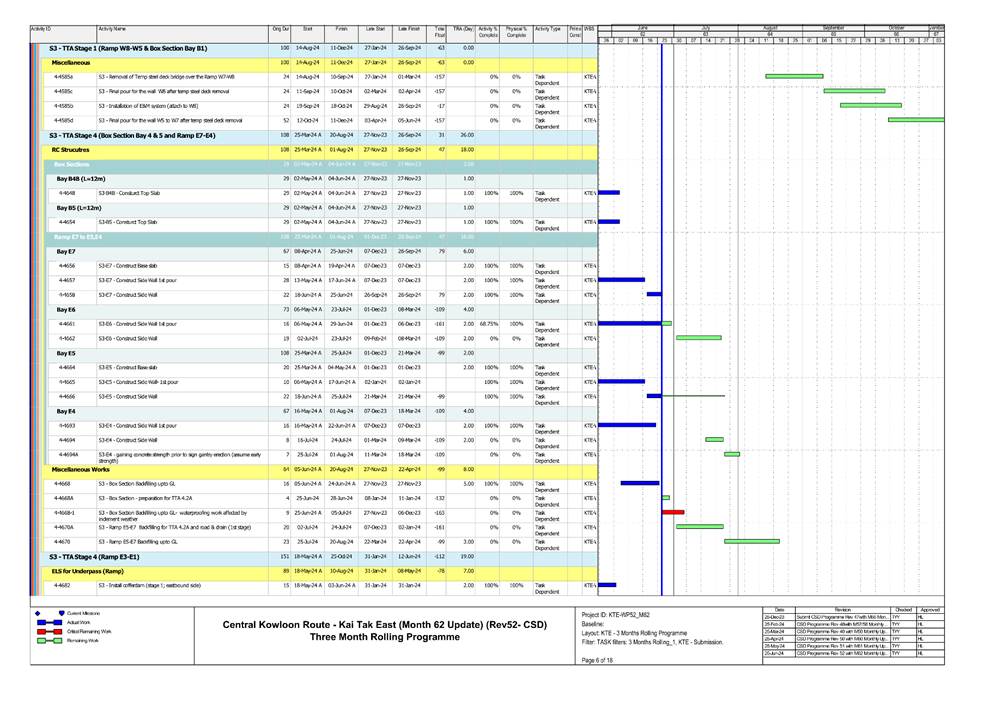Viewport: 1001px width, 708px height.
Task: Click the blue data date line
Action: (661, 300)
